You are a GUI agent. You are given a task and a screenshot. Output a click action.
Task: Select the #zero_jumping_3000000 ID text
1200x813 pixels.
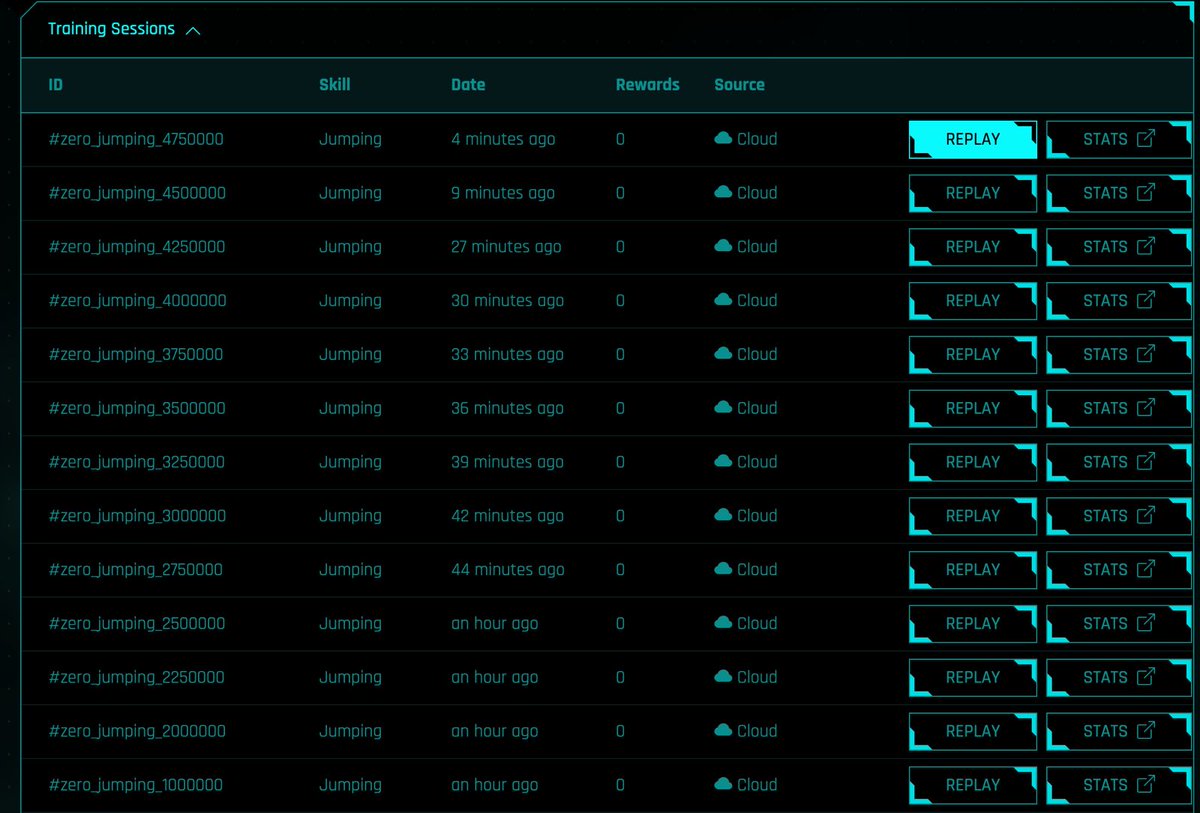[x=137, y=516]
